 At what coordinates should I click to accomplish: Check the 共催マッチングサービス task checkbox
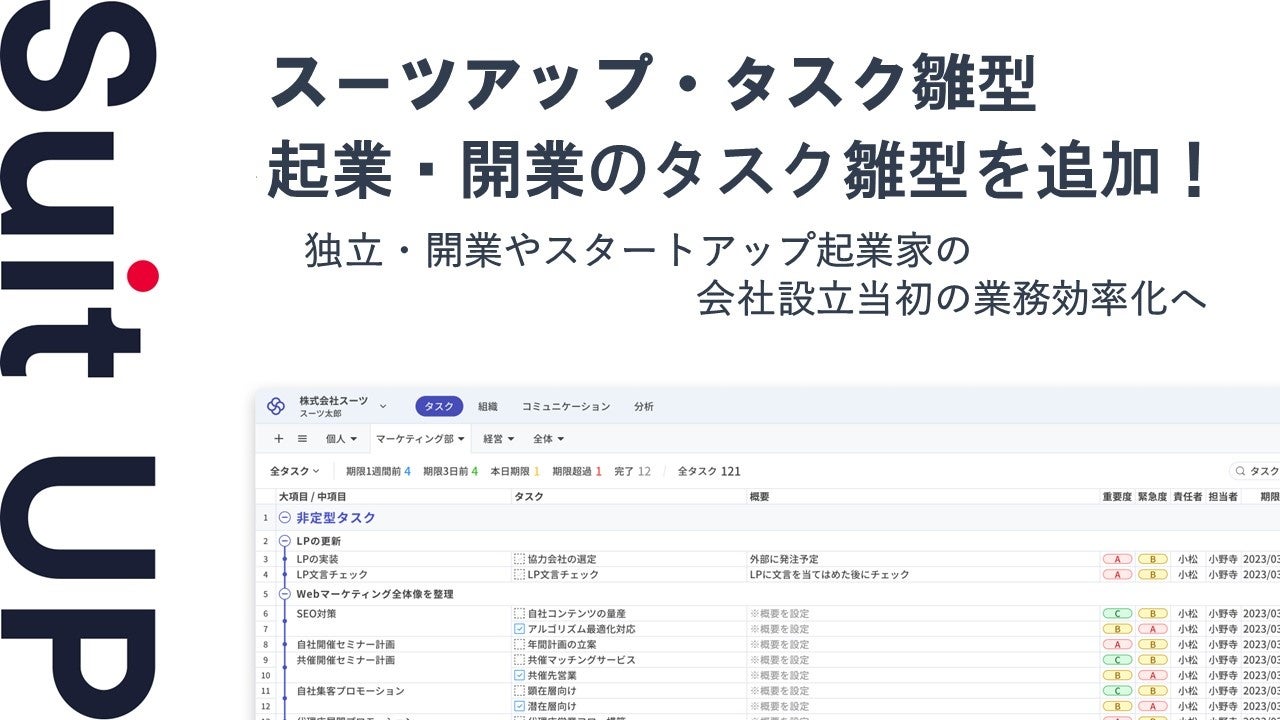click(519, 660)
